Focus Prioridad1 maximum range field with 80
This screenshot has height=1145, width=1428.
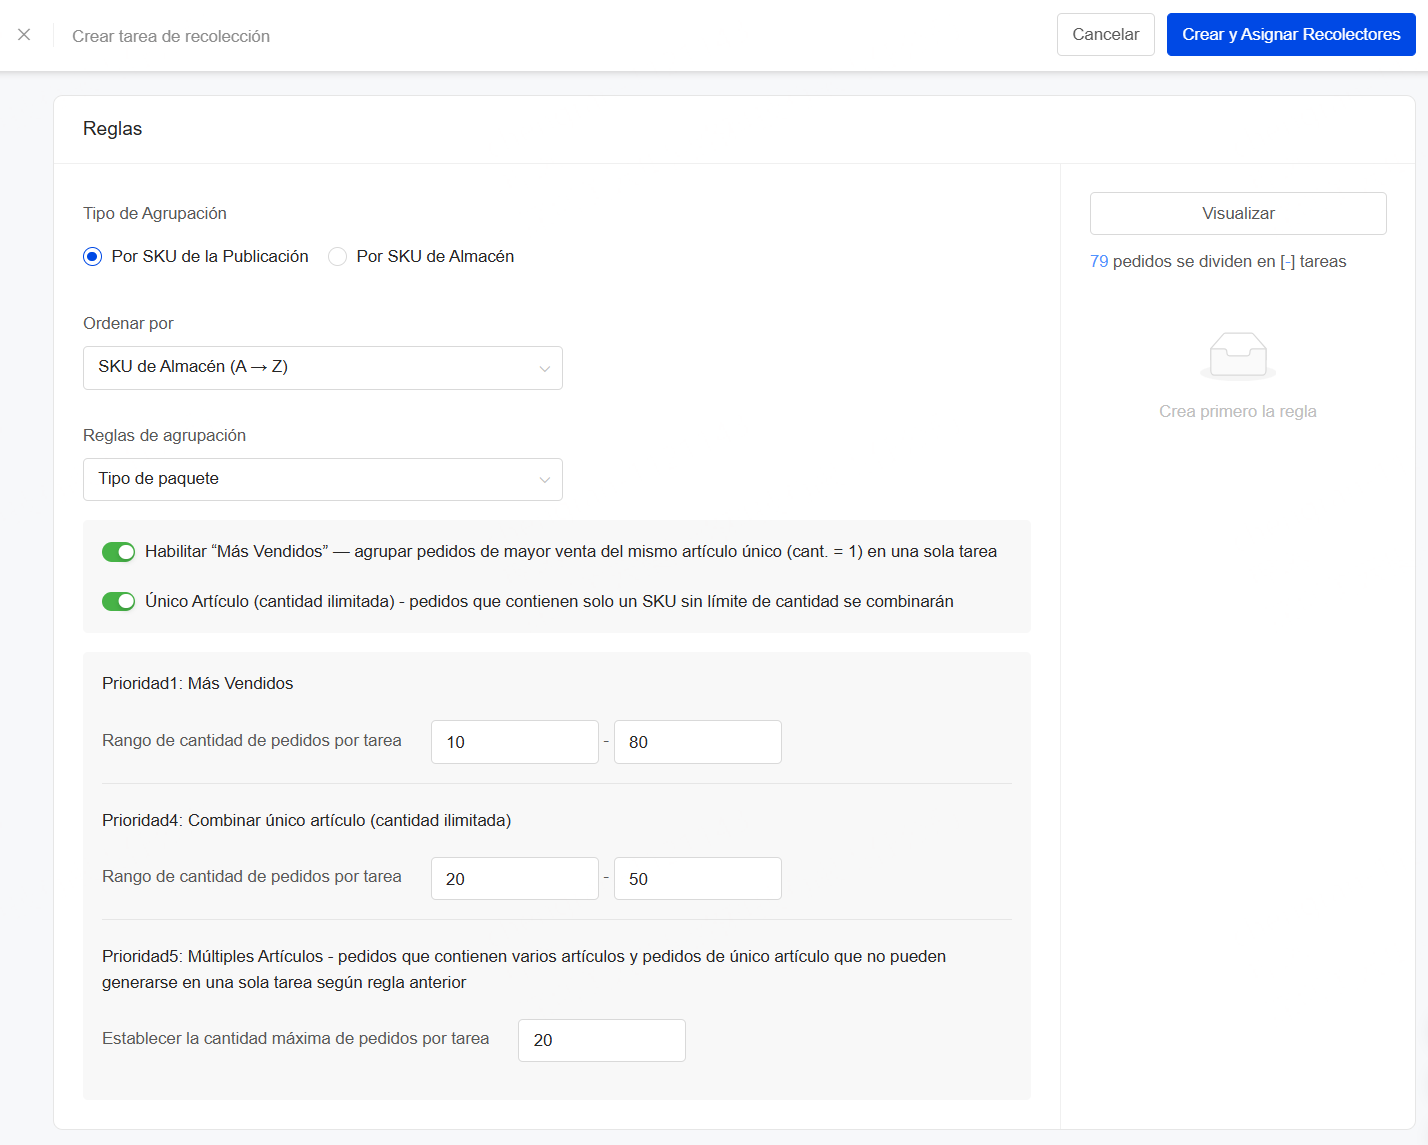coord(697,742)
